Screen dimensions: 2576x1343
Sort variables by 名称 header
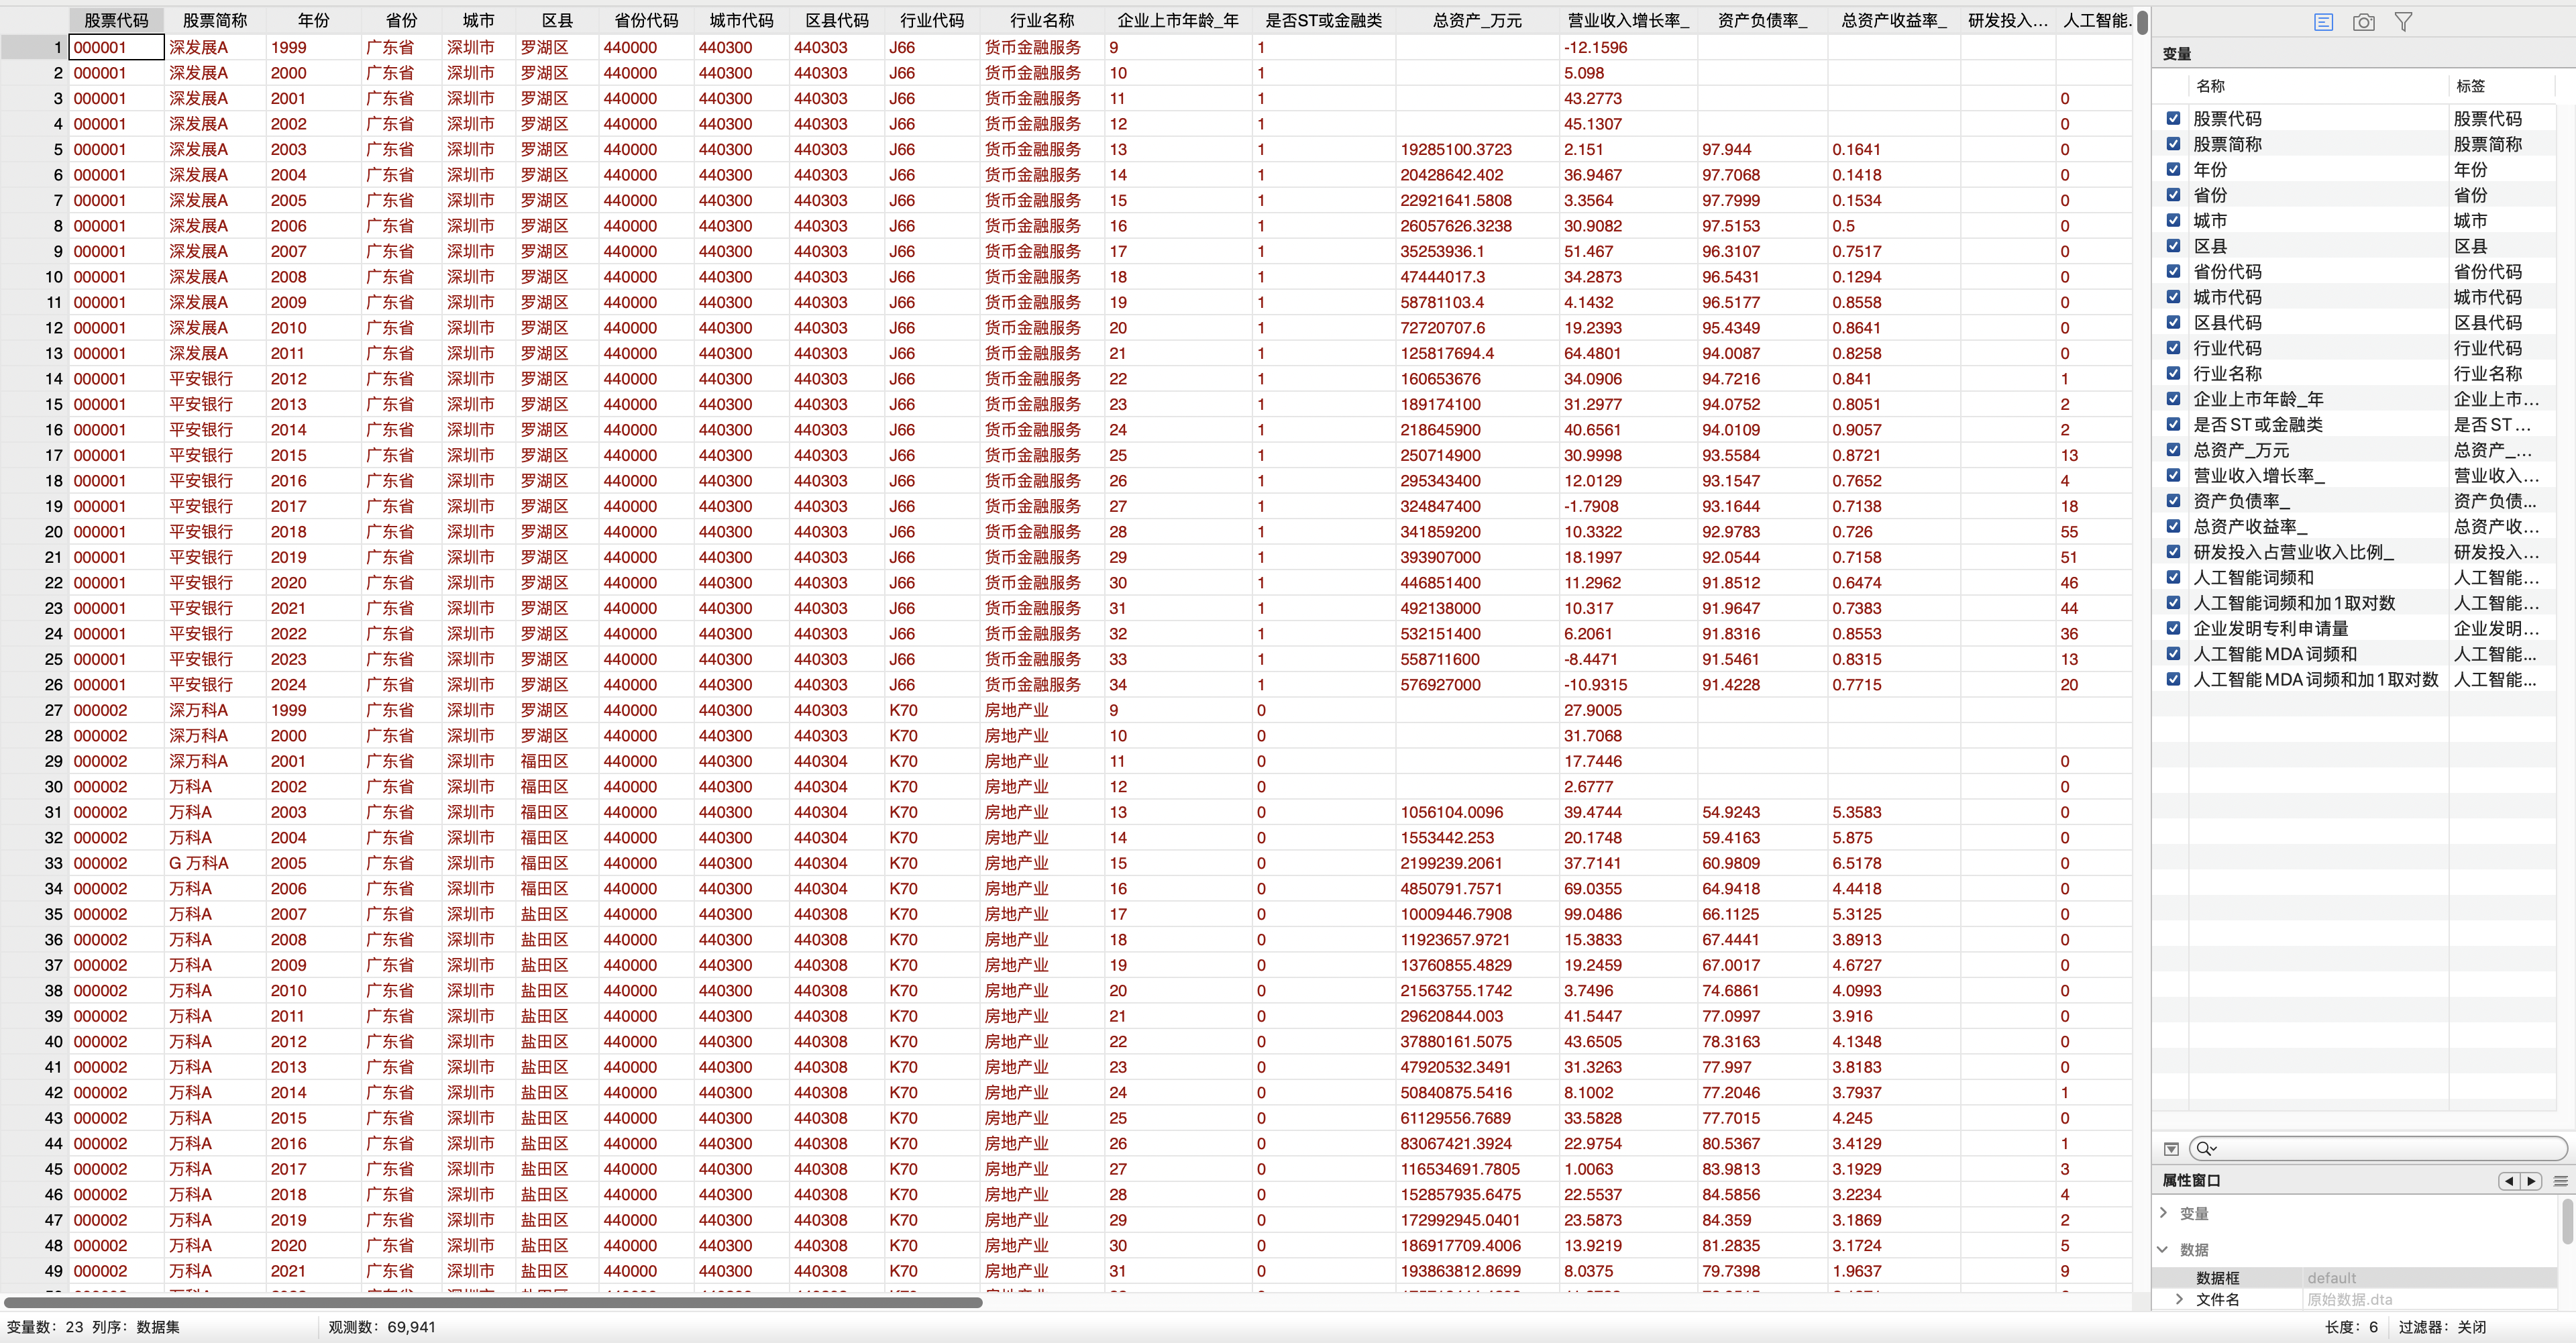point(2211,86)
